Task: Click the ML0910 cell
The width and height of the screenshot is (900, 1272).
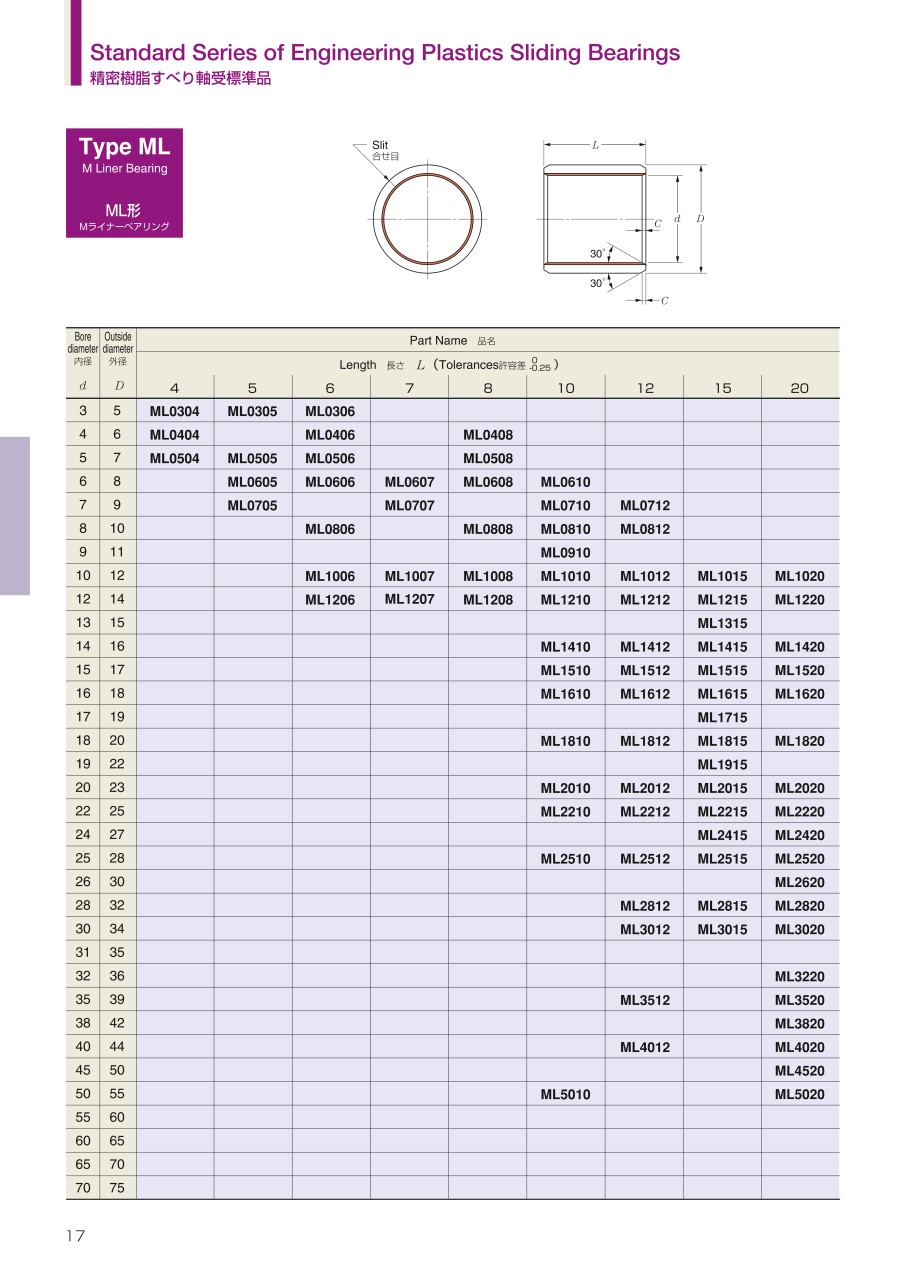Action: 565,553
